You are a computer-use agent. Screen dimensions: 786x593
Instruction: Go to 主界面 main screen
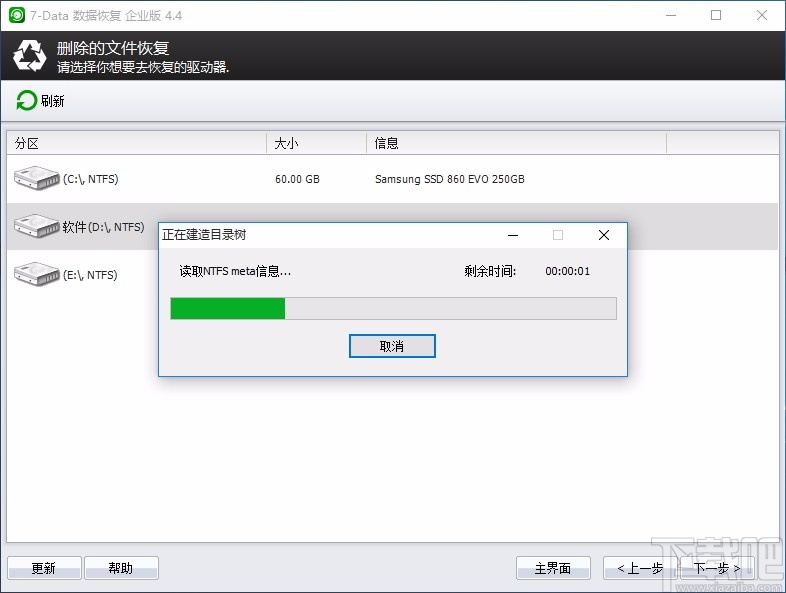click(x=553, y=568)
